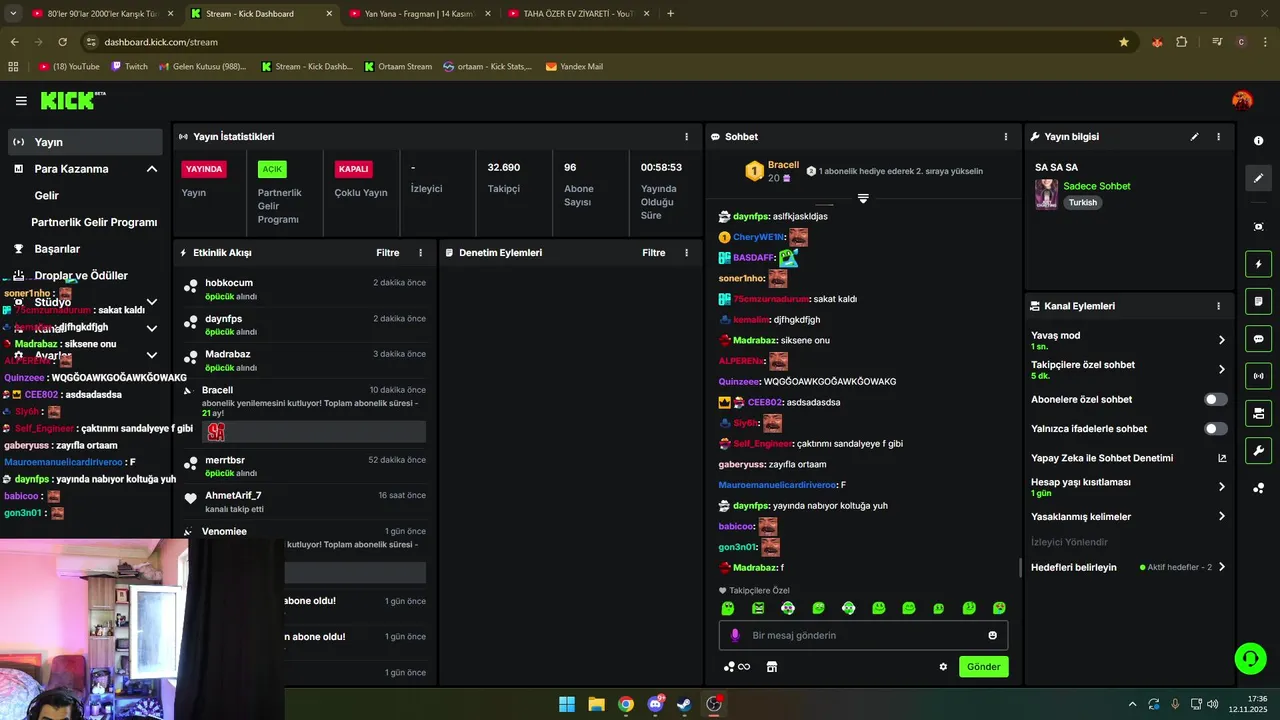Click the Turkish language tag
Viewport: 1280px width, 720px height.
(1083, 202)
